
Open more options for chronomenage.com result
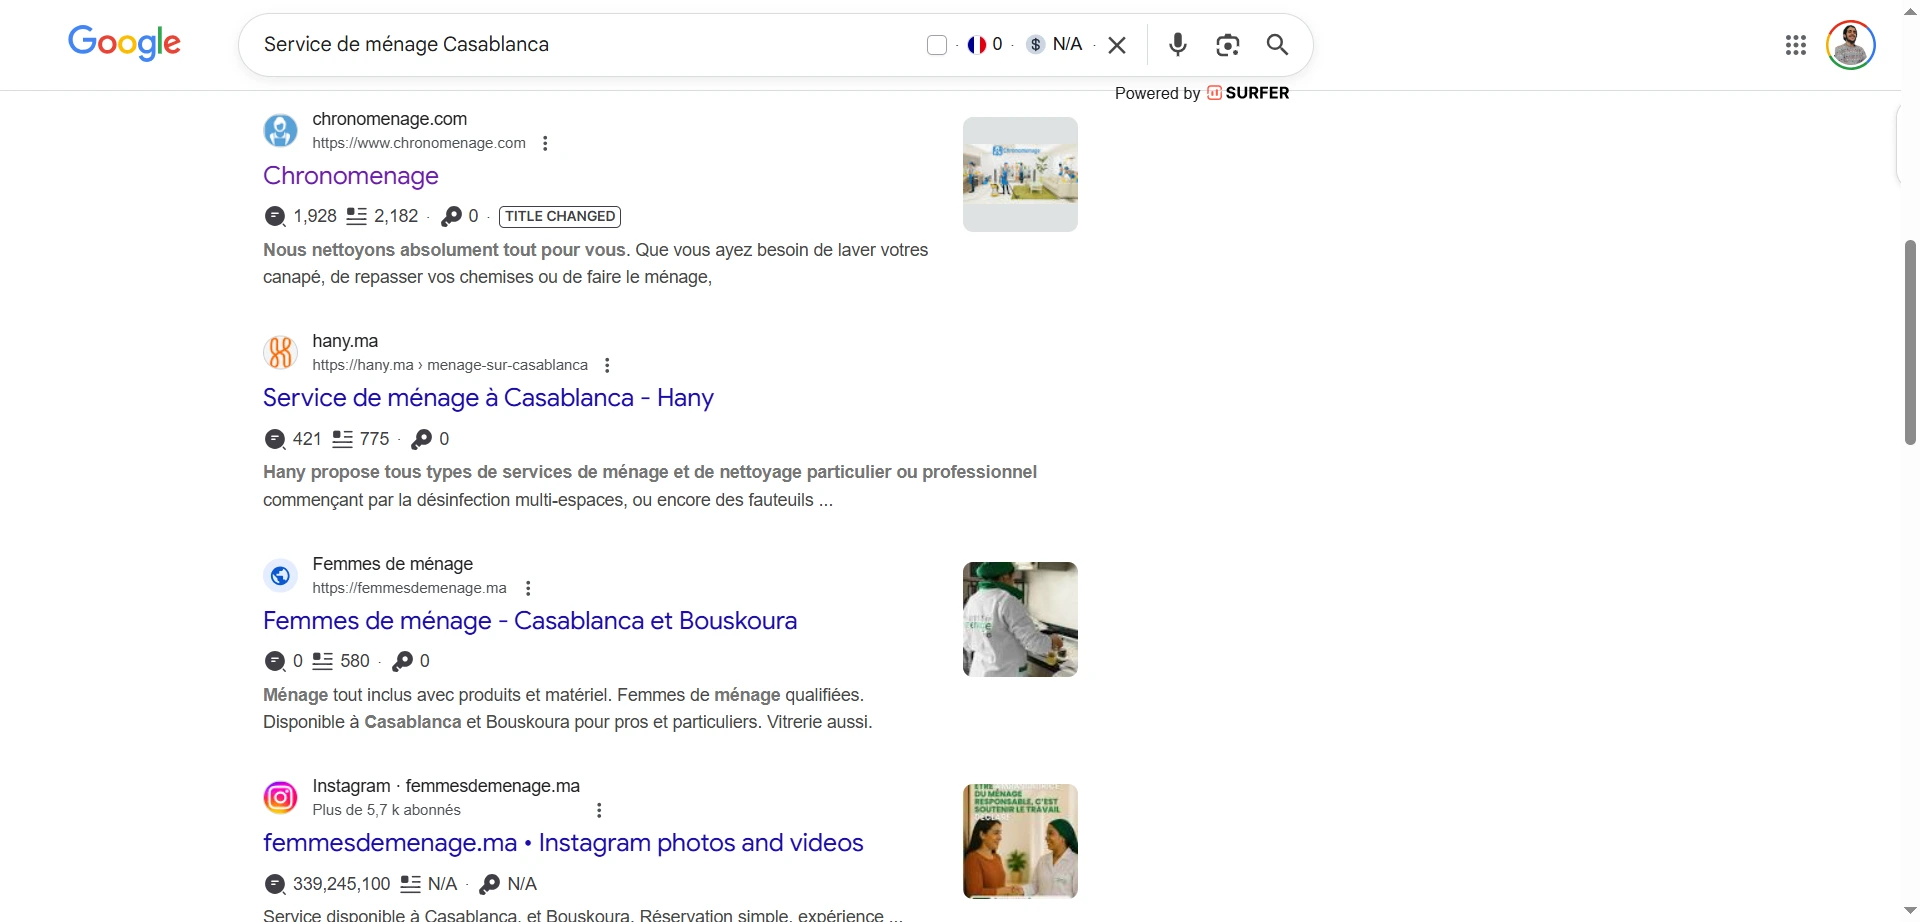coord(545,143)
